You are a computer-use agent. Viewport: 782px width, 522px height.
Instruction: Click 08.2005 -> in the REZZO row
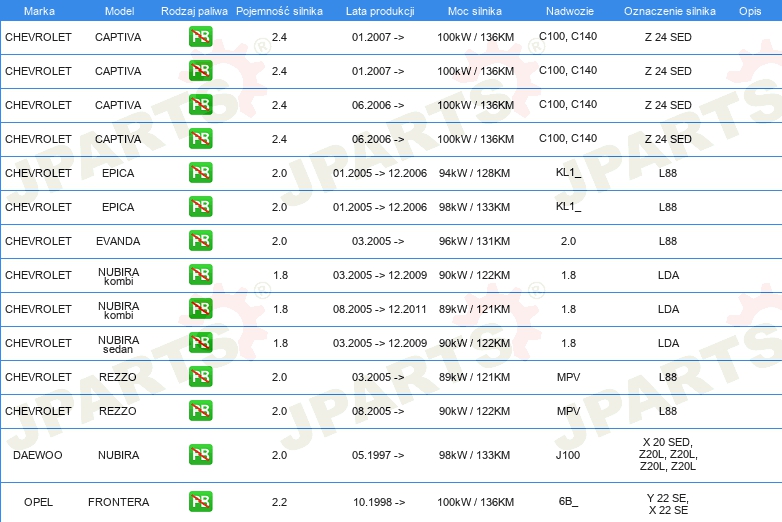tap(378, 411)
